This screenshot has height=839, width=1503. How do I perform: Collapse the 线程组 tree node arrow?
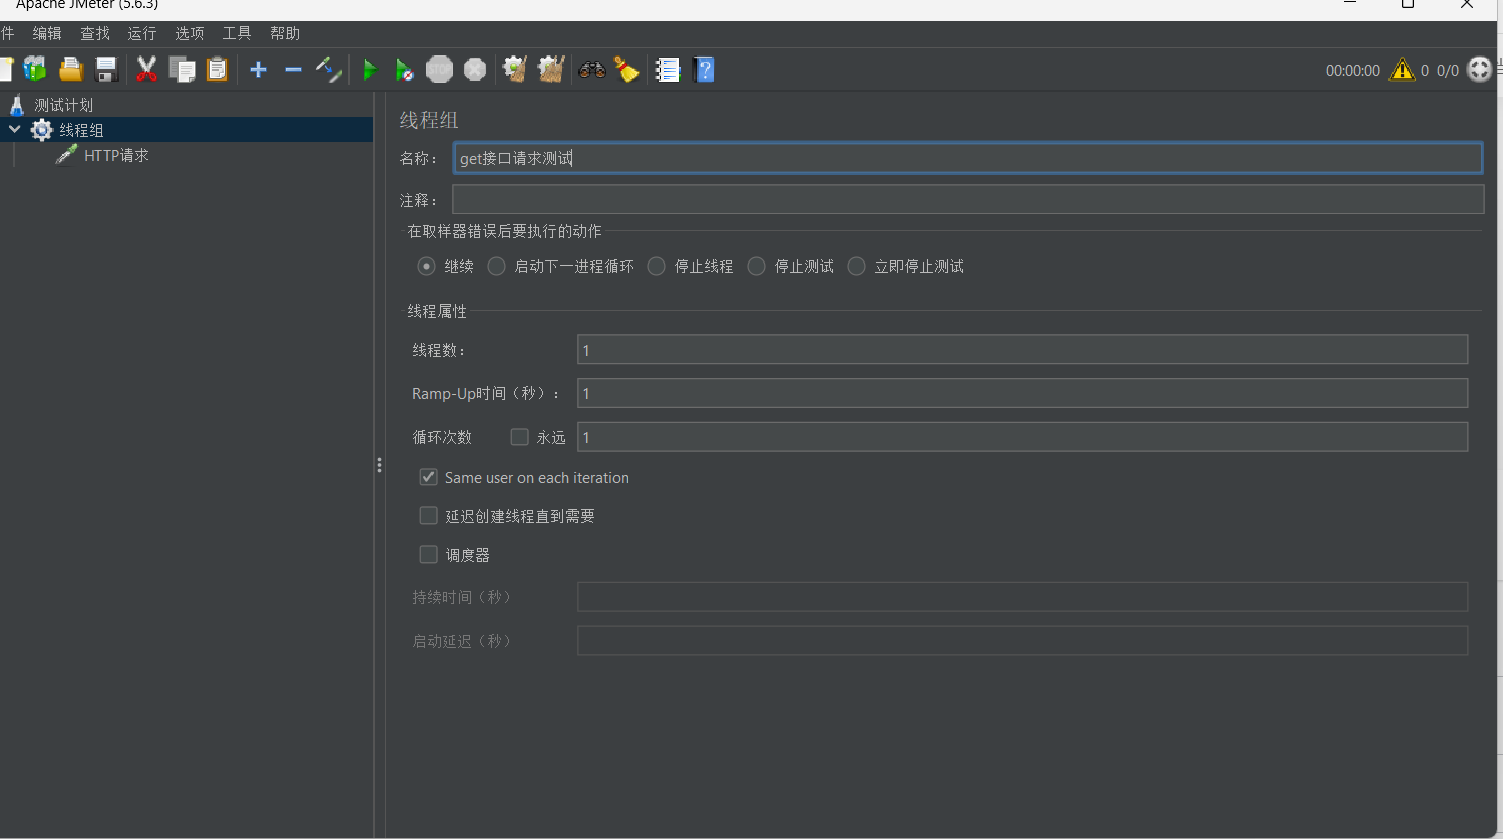14,129
